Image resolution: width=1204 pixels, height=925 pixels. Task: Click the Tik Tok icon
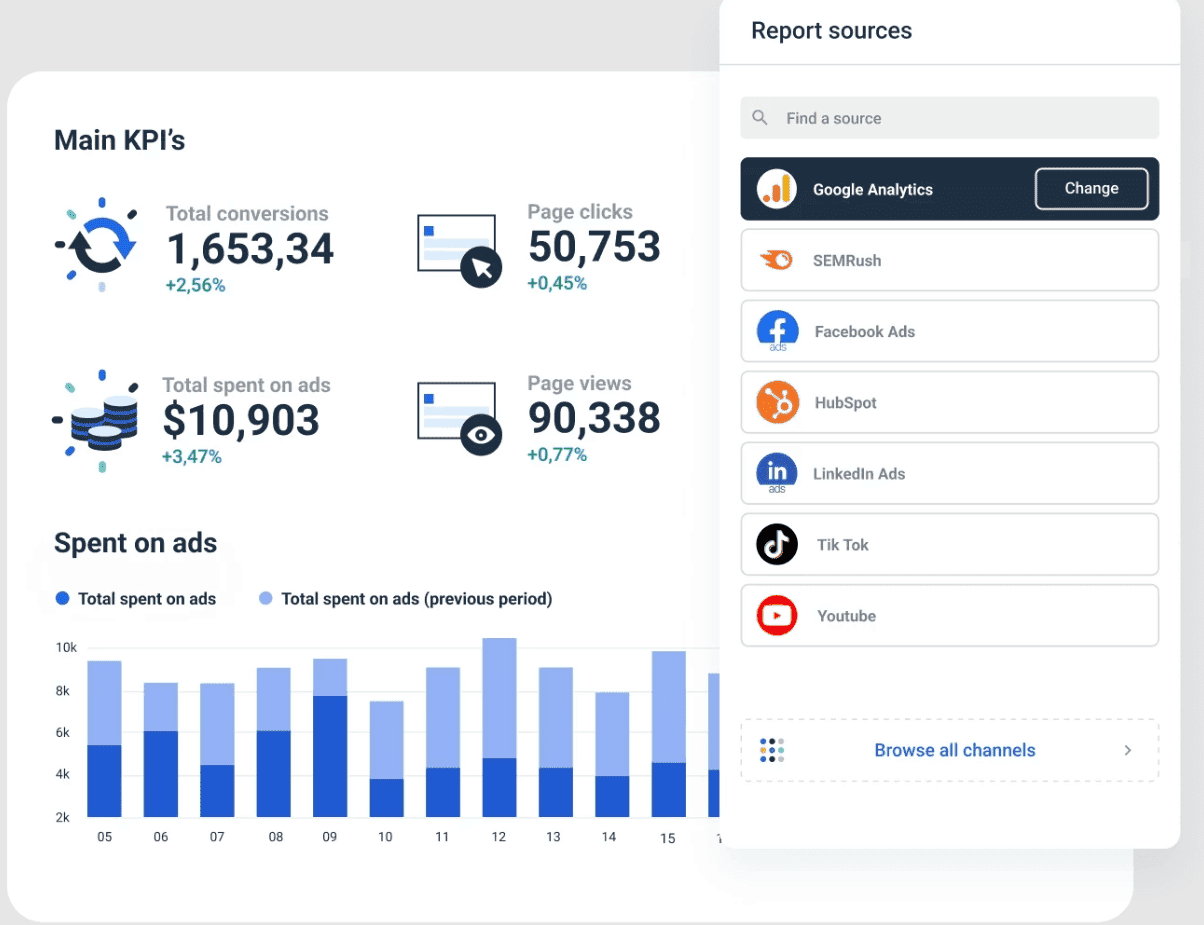777,544
